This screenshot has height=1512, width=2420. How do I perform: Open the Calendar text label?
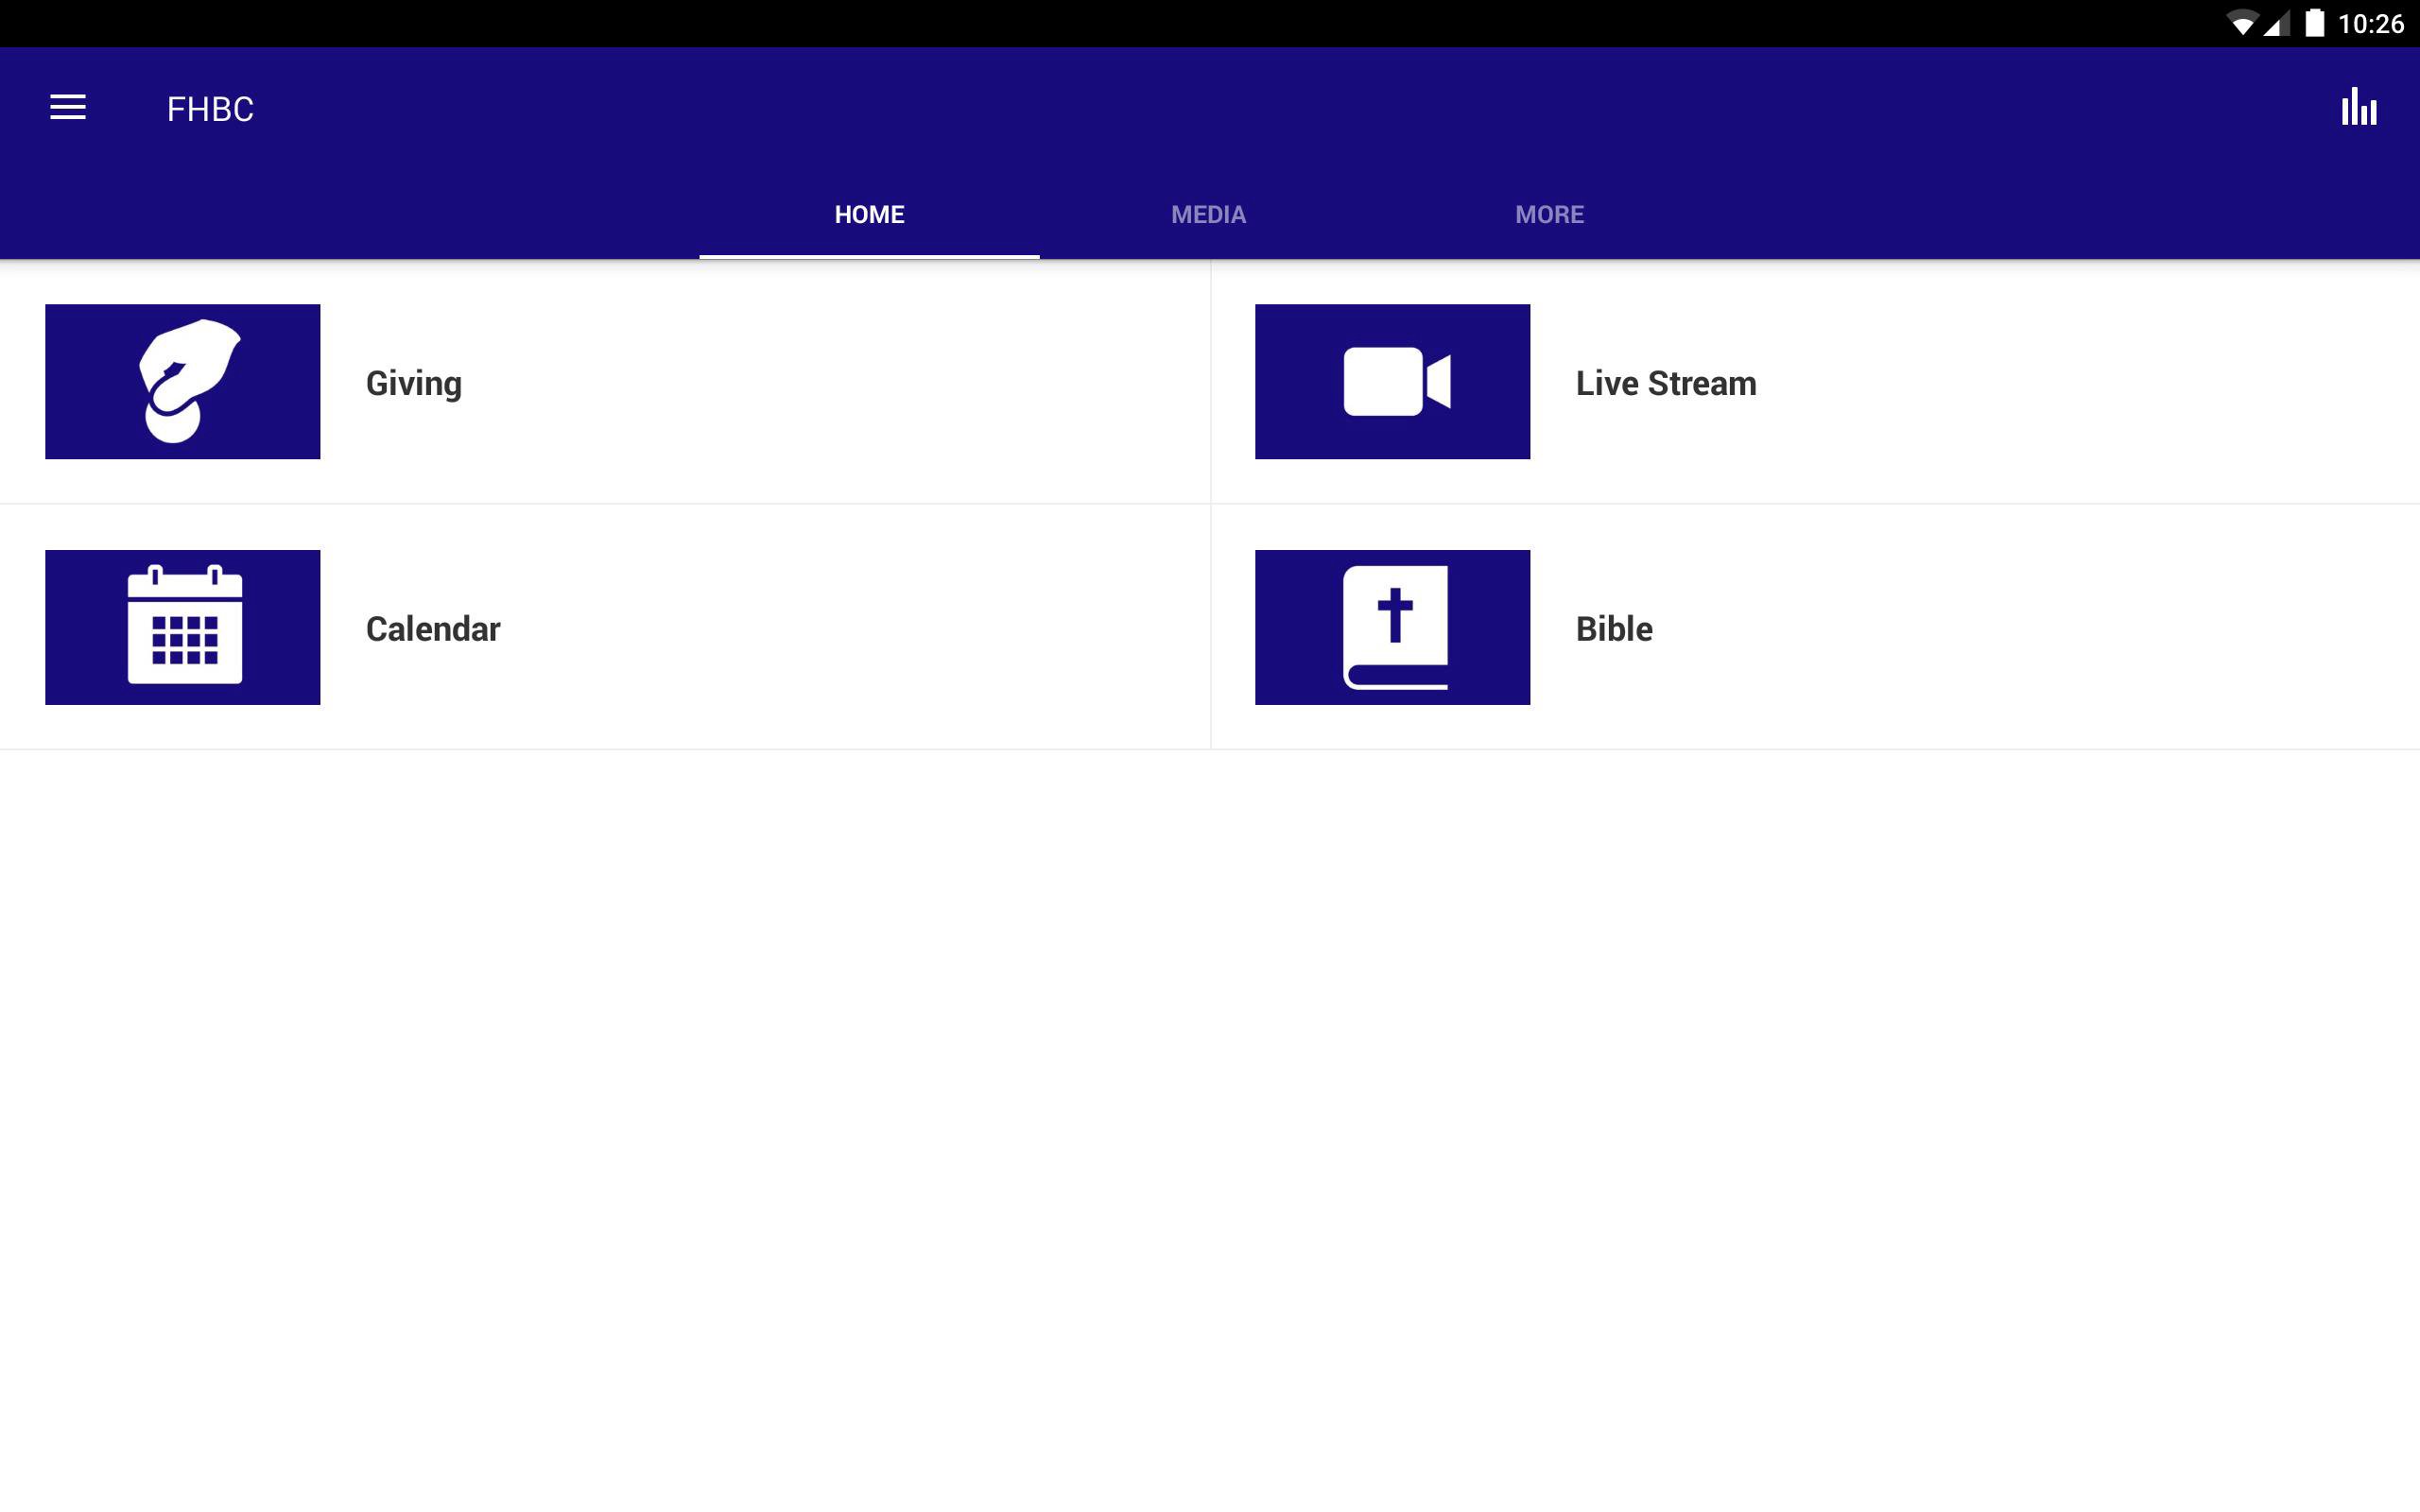pos(432,629)
